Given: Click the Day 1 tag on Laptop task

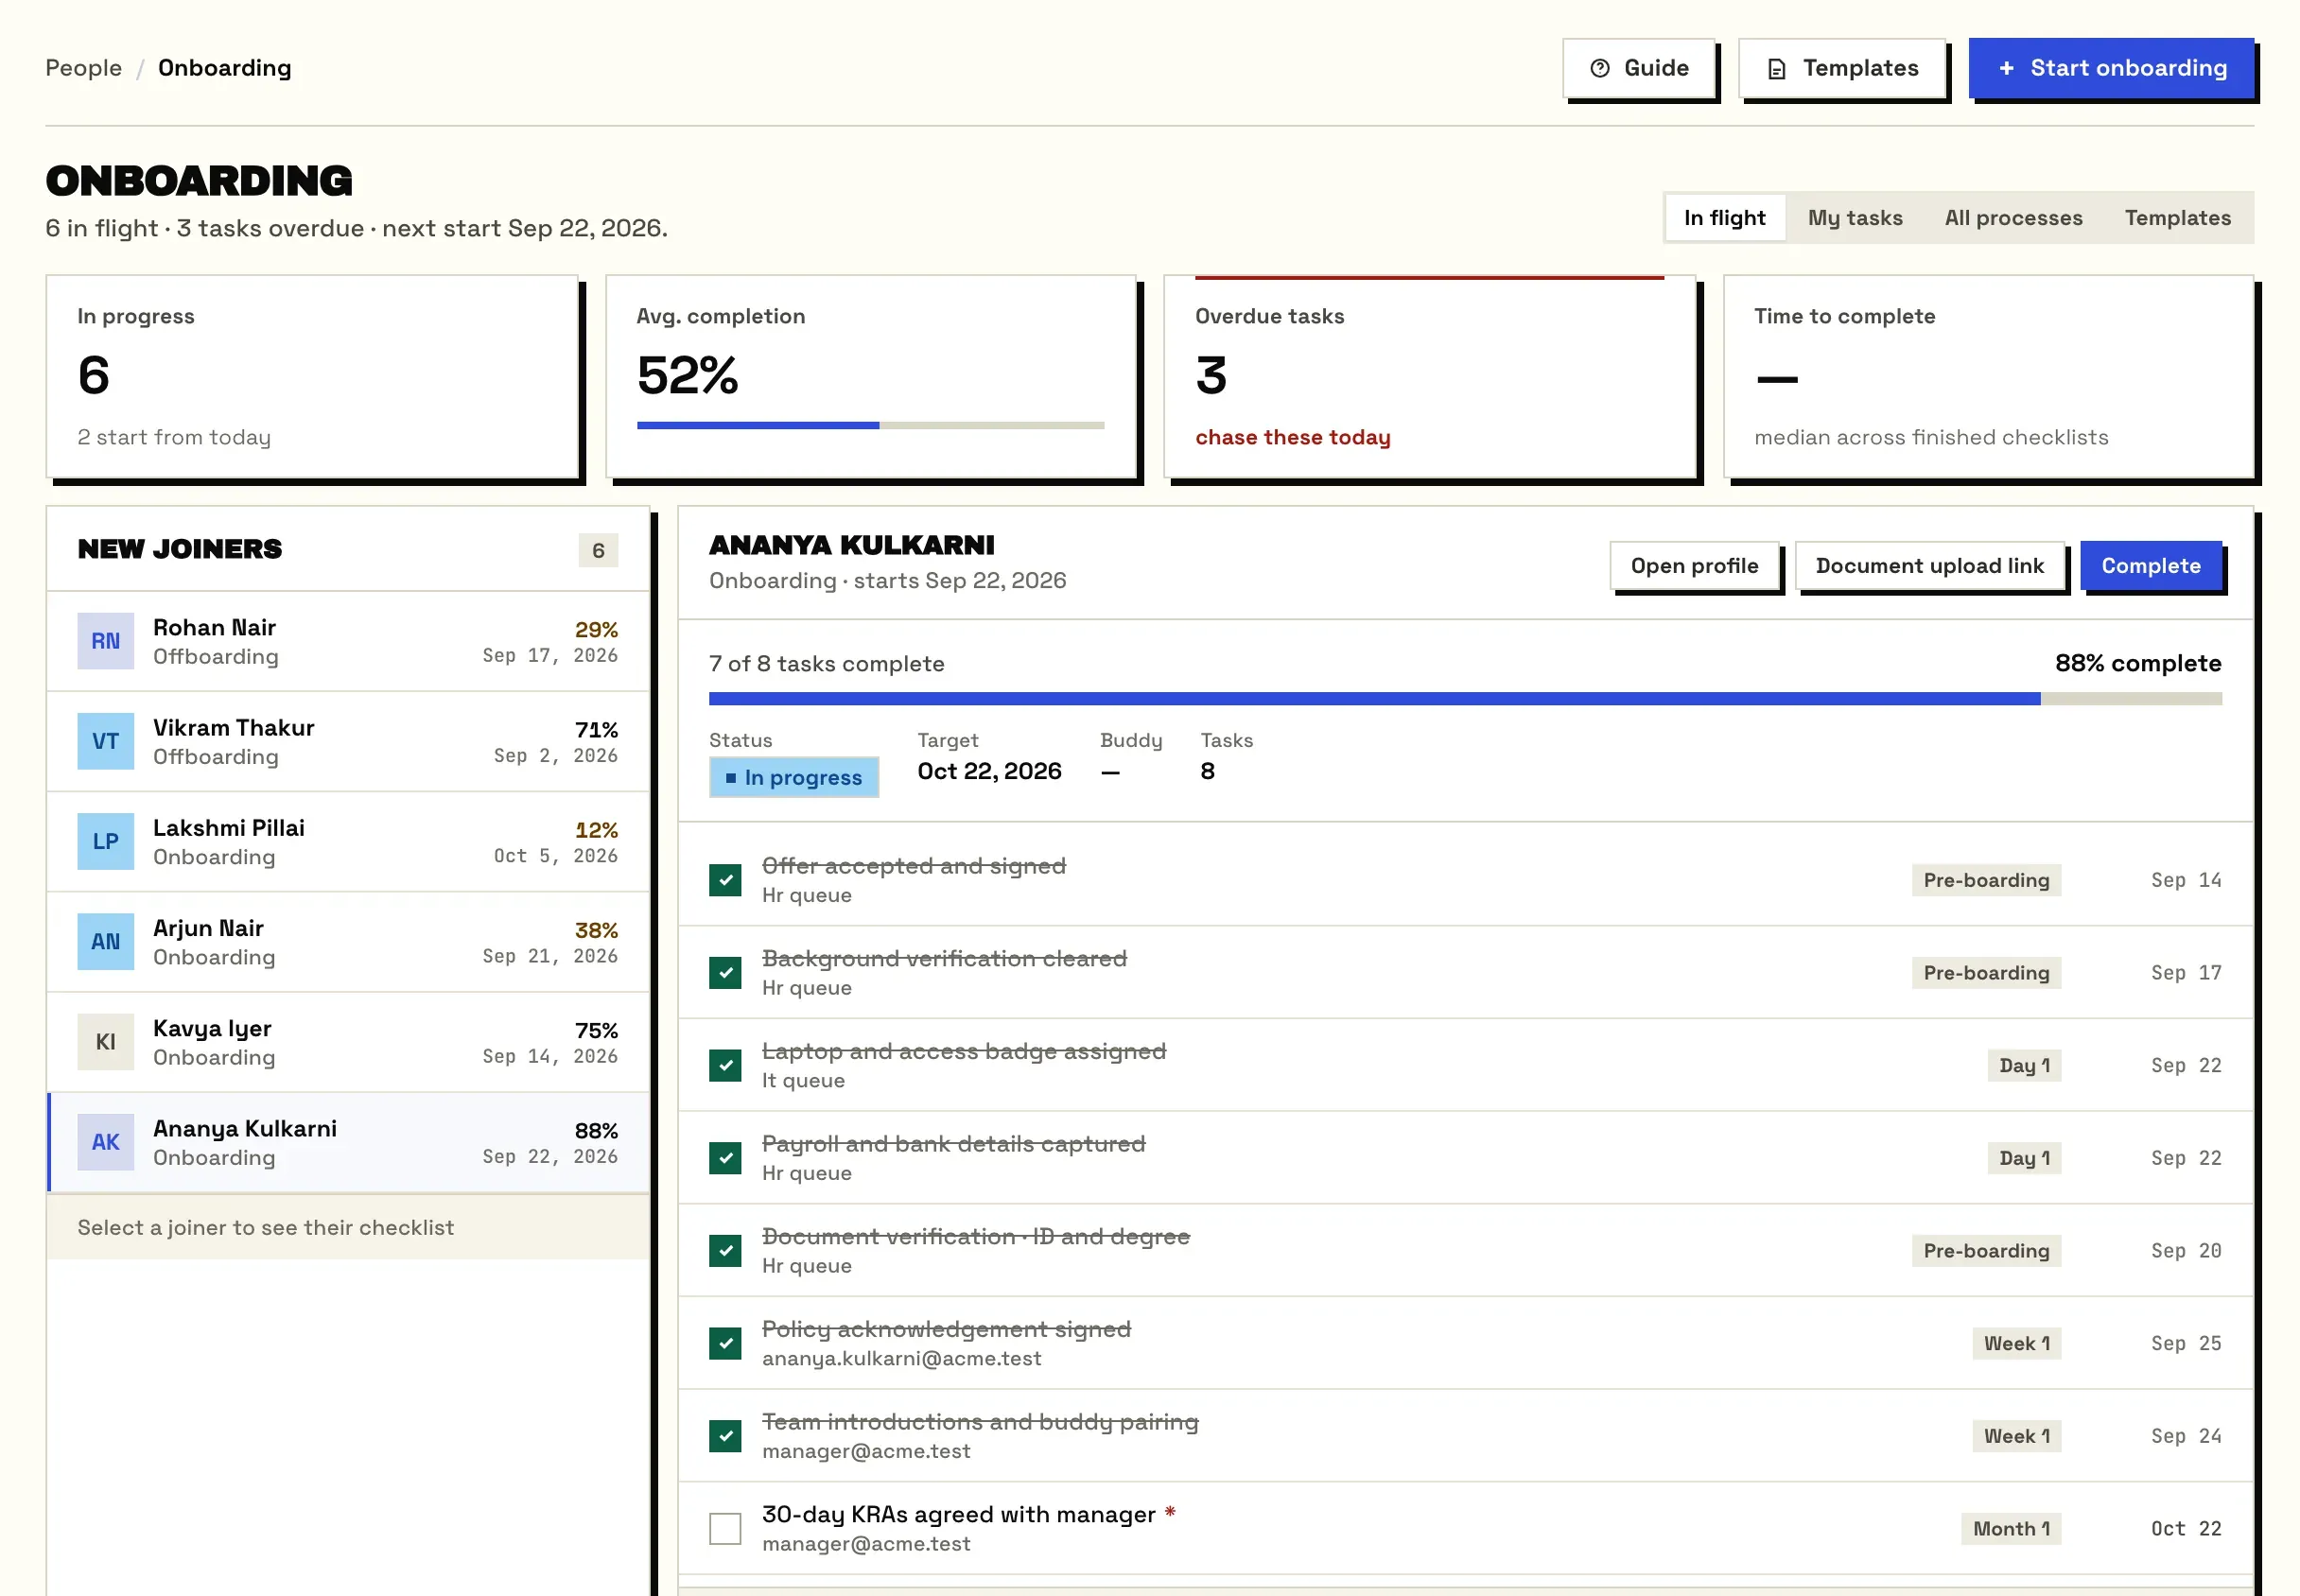Looking at the screenshot, I should 2024,1065.
